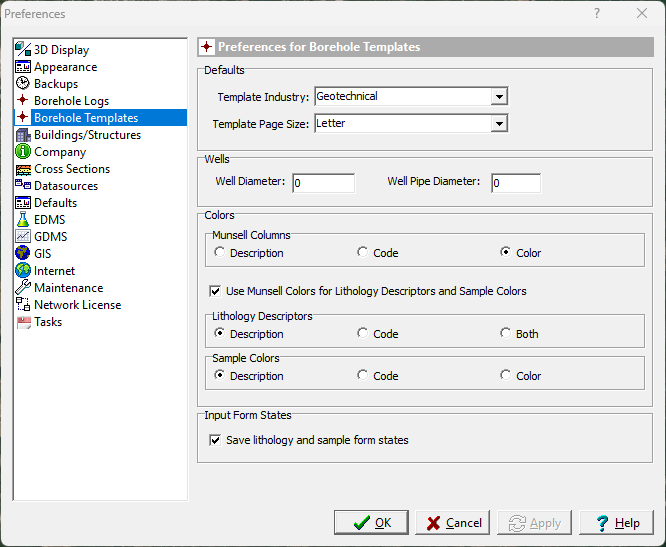The image size is (666, 547).
Task: Click the EDMS flask icon
Action: pyautogui.click(x=23, y=220)
